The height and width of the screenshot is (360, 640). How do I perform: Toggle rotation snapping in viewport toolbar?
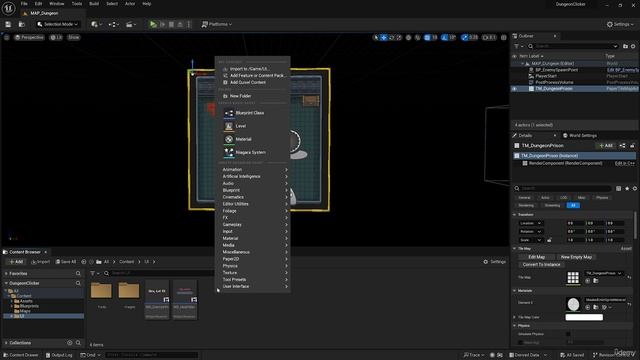[444, 38]
